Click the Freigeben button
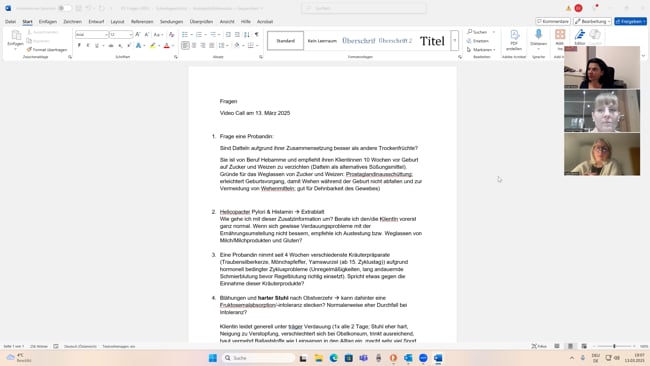The image size is (650, 366). pyautogui.click(x=631, y=21)
